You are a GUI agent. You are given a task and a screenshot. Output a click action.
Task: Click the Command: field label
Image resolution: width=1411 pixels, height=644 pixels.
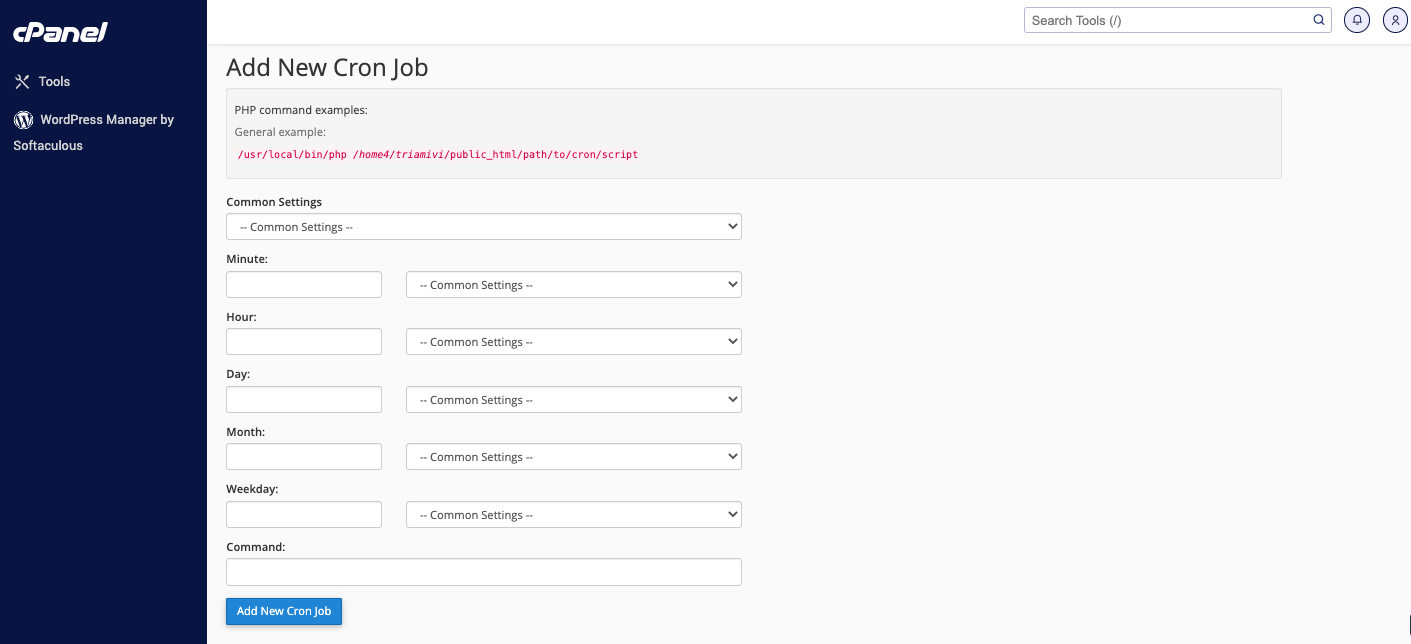(x=256, y=547)
